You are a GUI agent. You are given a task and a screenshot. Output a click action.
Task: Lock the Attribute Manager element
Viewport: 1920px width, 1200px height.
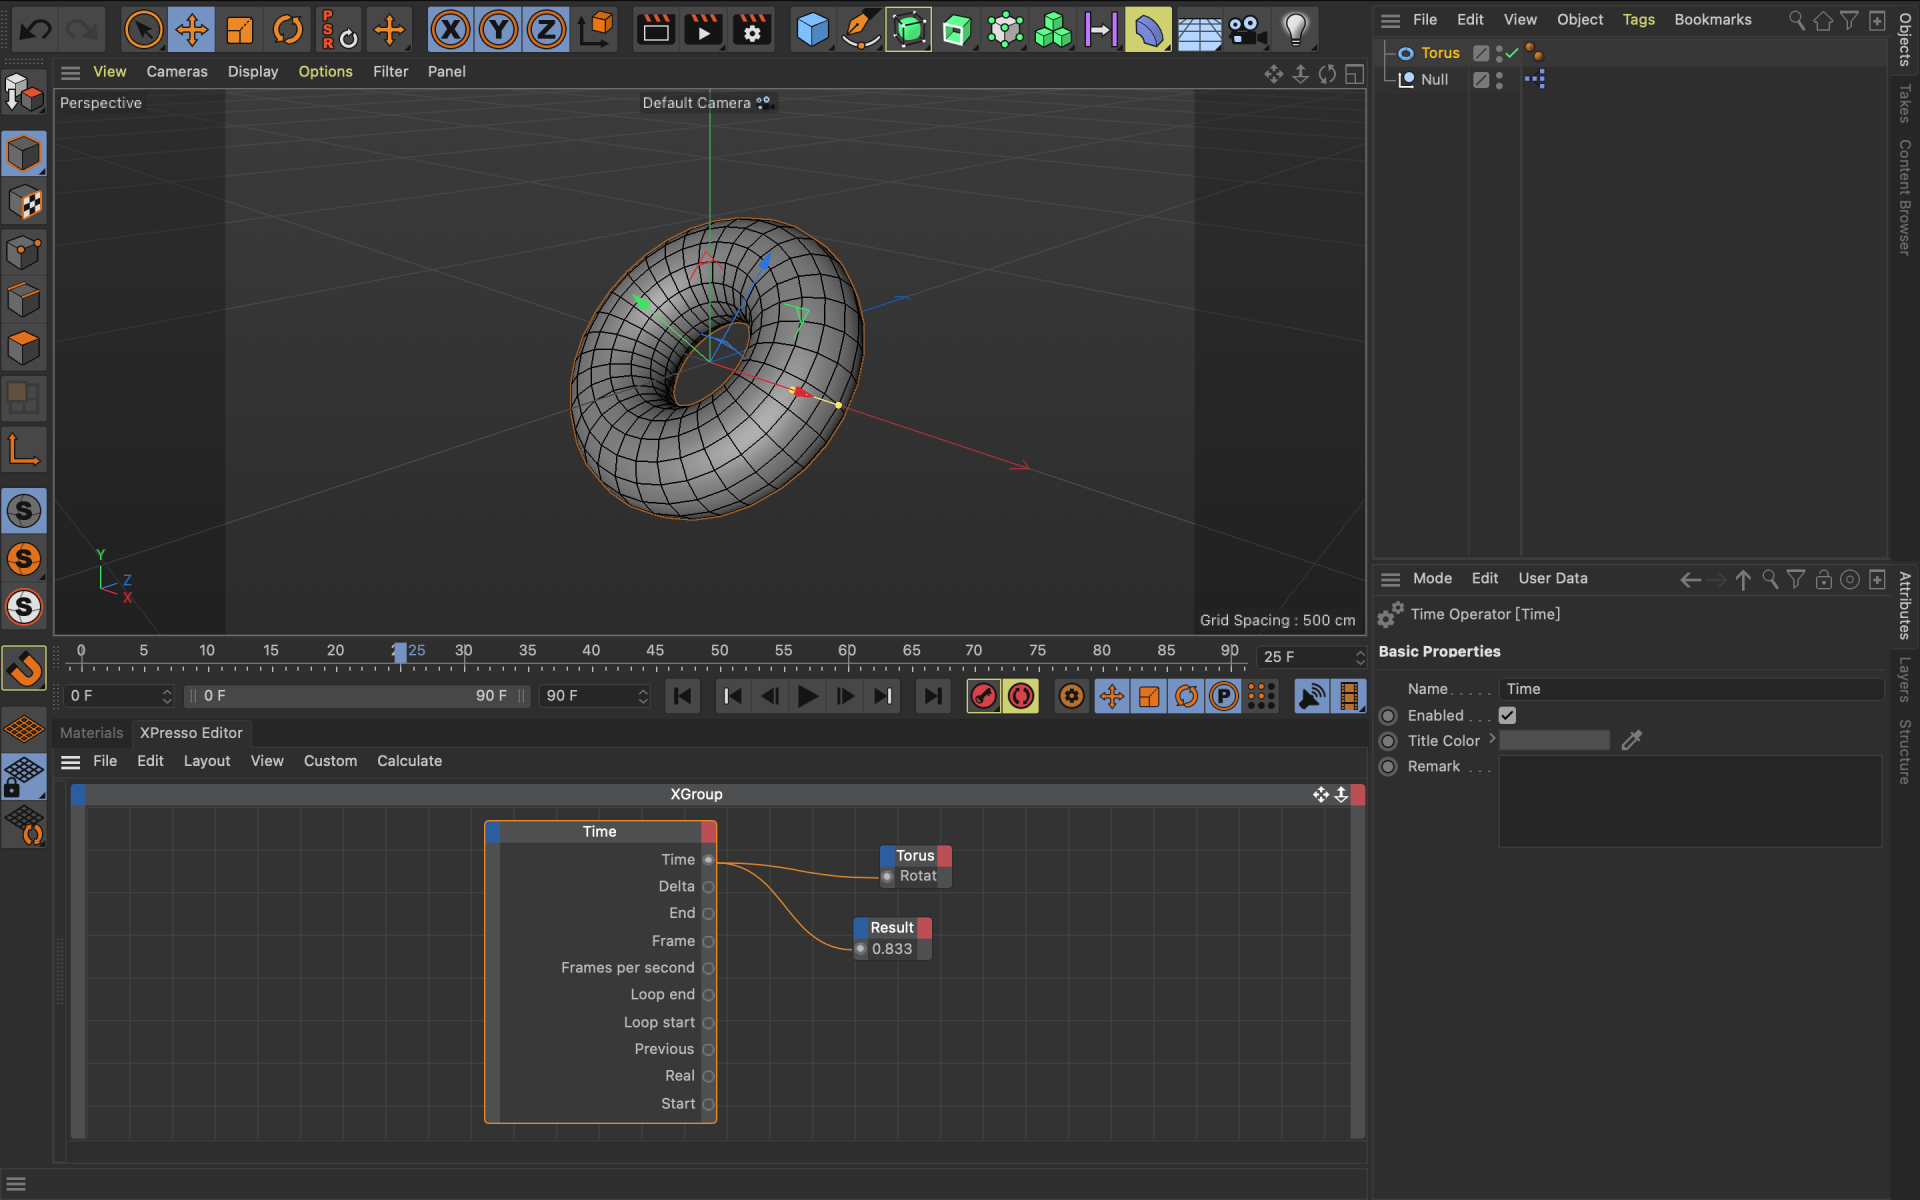click(x=1823, y=580)
